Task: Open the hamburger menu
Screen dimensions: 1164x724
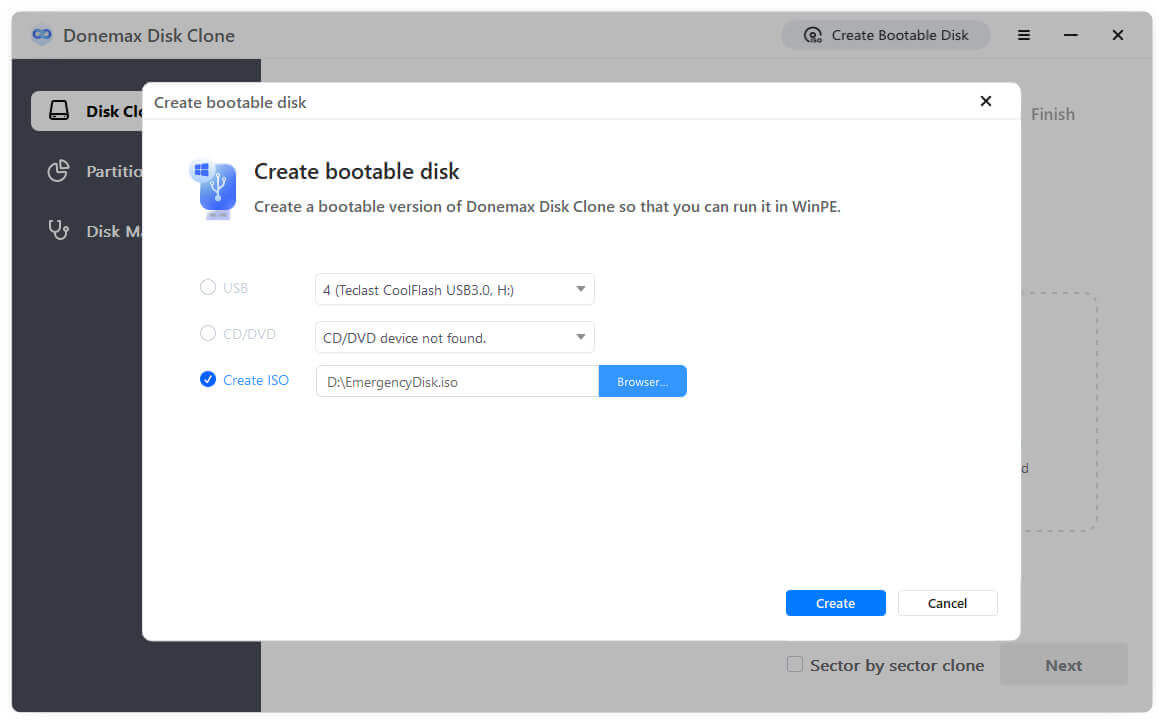Action: (1023, 34)
